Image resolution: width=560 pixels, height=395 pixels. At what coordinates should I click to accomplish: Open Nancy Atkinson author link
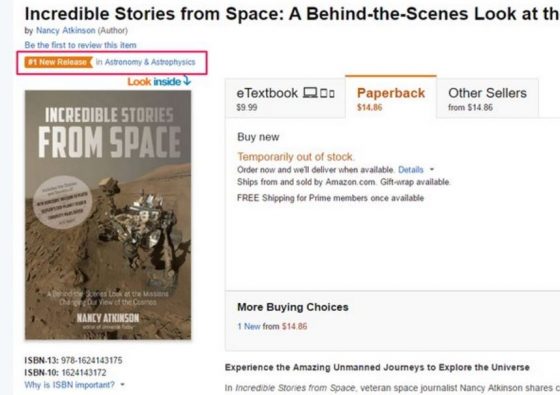(x=66, y=30)
